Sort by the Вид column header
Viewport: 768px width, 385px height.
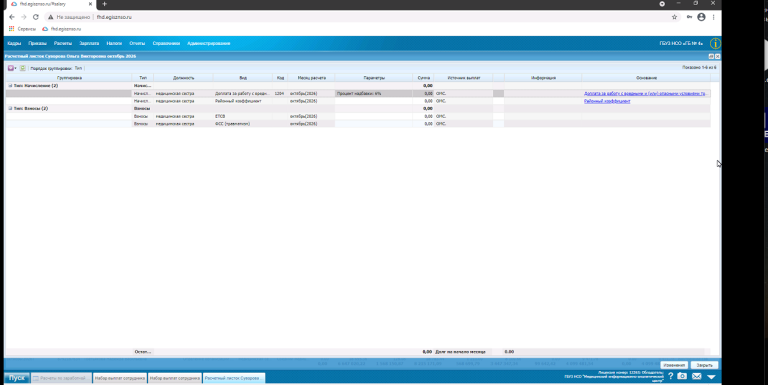[x=243, y=78]
